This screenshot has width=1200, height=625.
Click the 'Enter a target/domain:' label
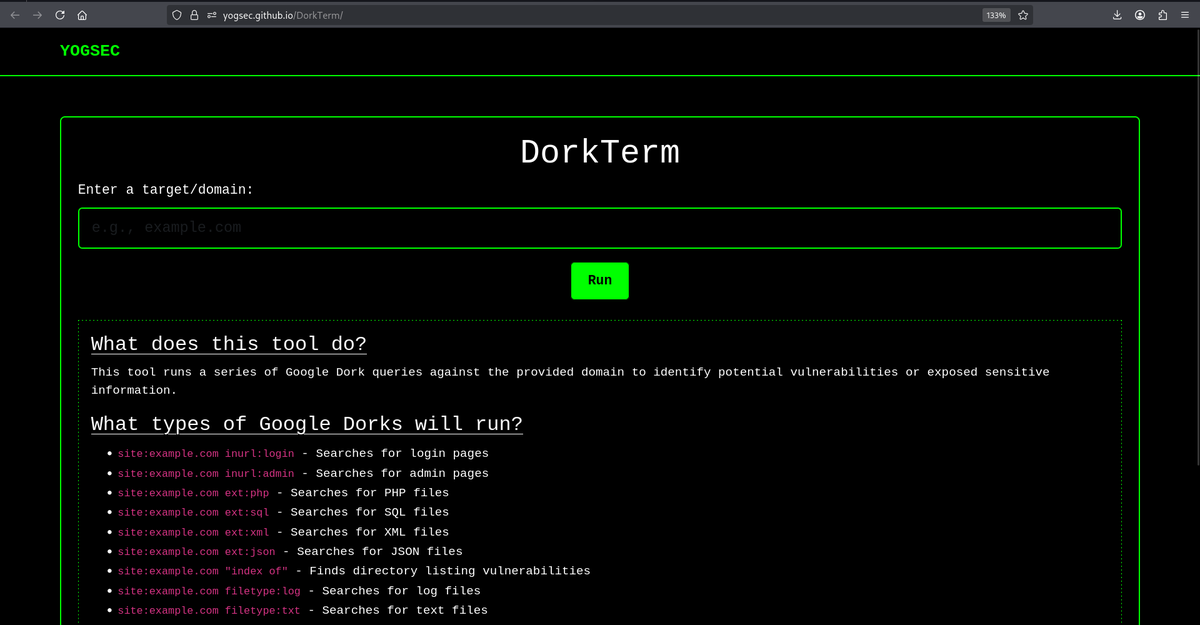(166, 189)
